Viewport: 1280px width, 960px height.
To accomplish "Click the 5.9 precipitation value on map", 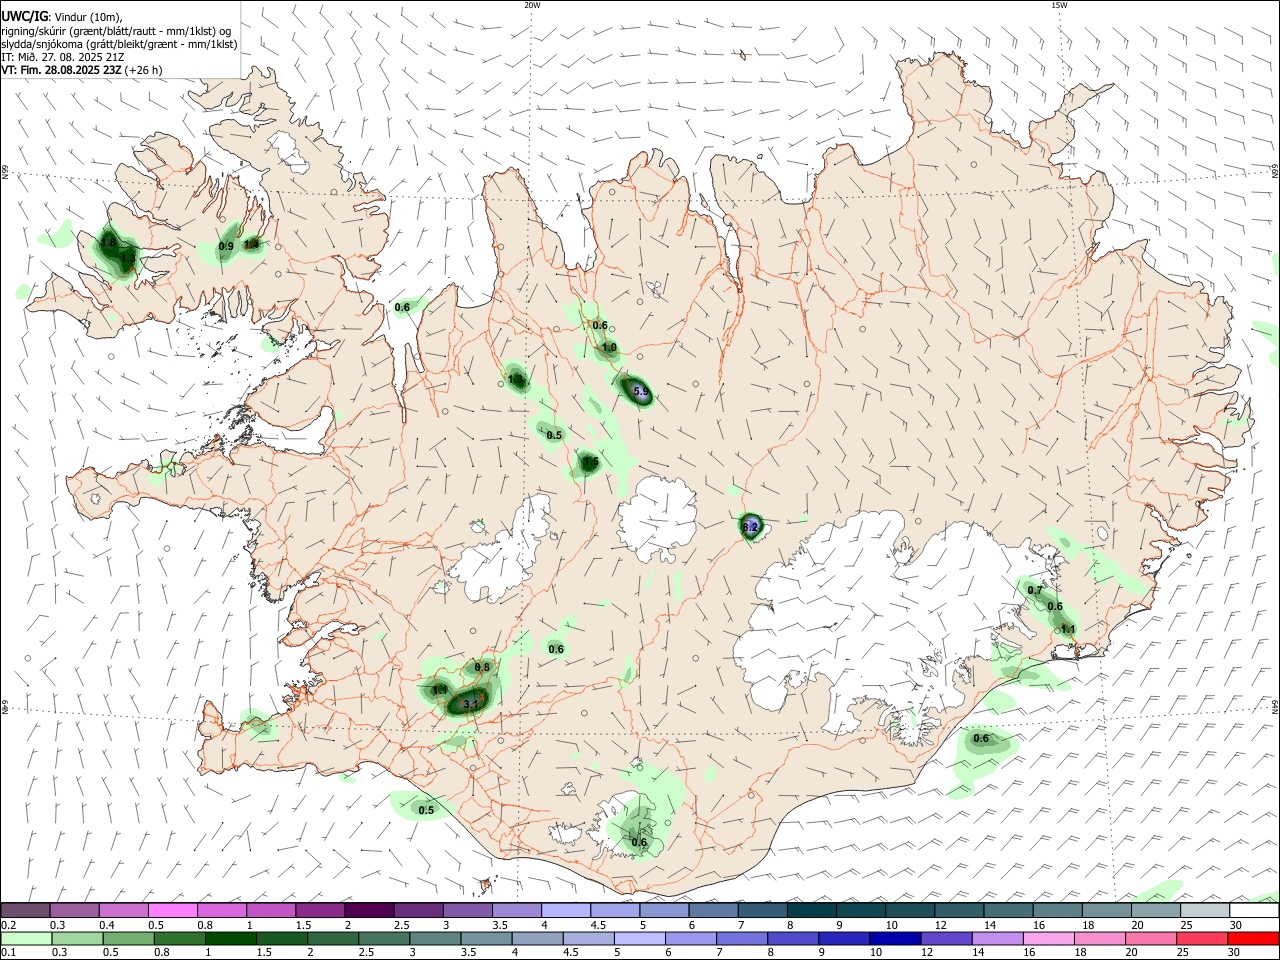I will pos(642,391).
